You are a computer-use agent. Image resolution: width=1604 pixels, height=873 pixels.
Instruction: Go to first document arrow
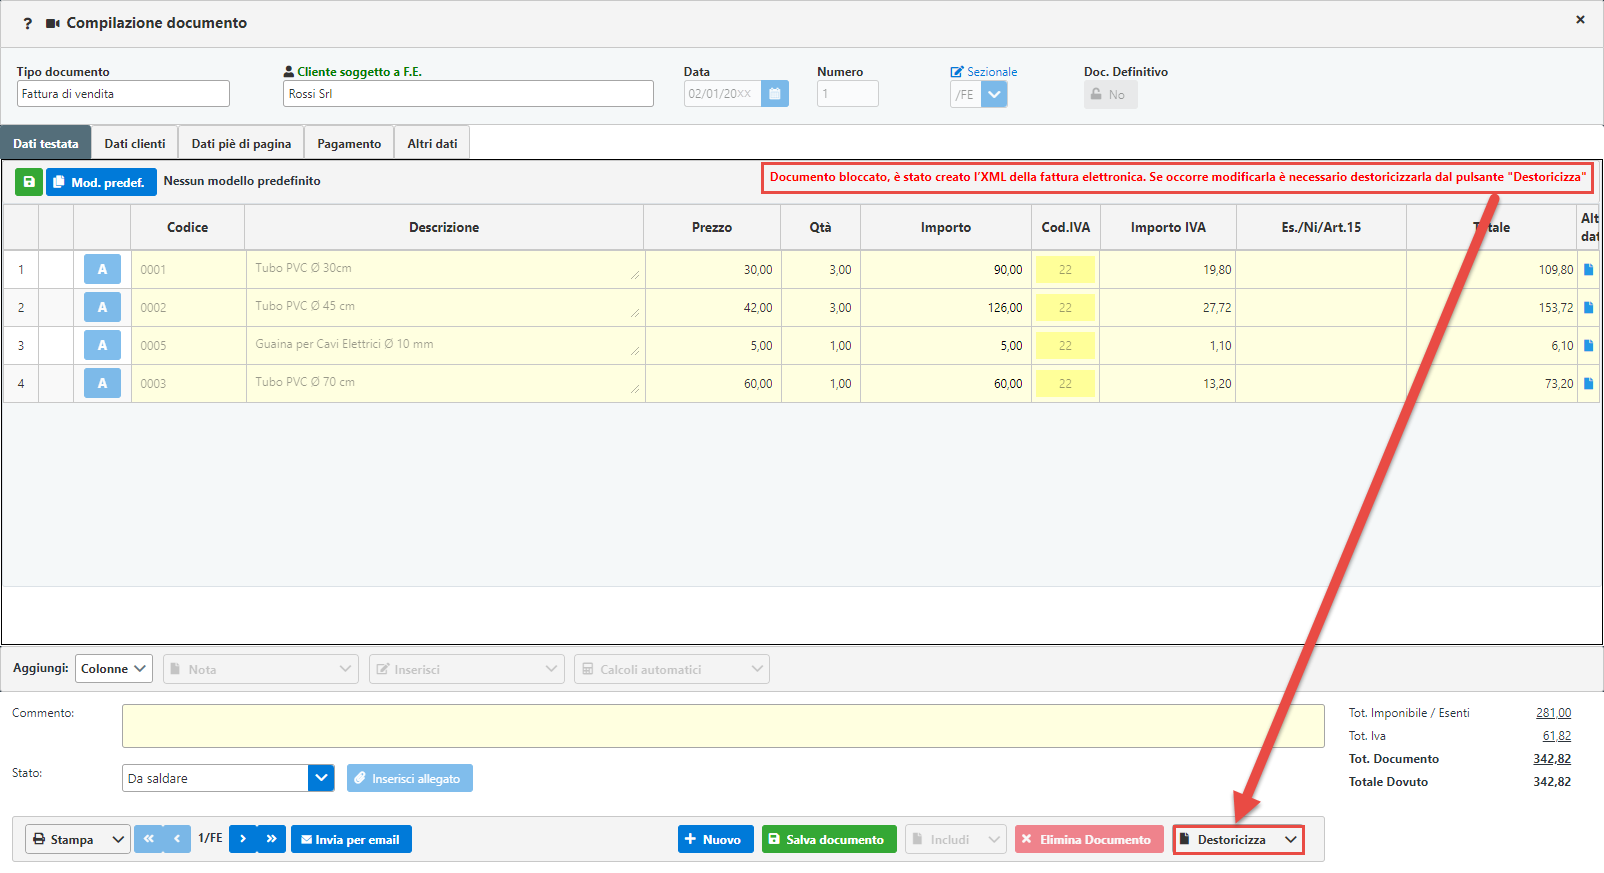pos(148,839)
